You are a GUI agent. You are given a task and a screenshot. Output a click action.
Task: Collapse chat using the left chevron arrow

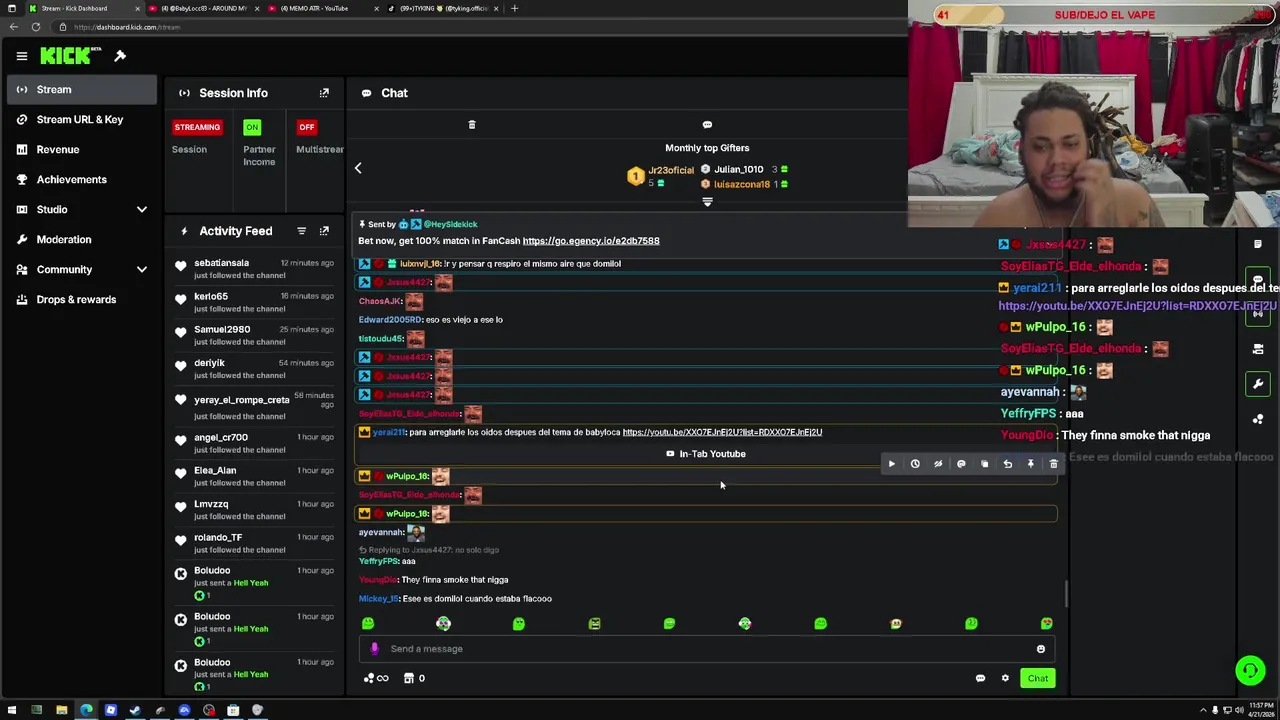tap(358, 168)
